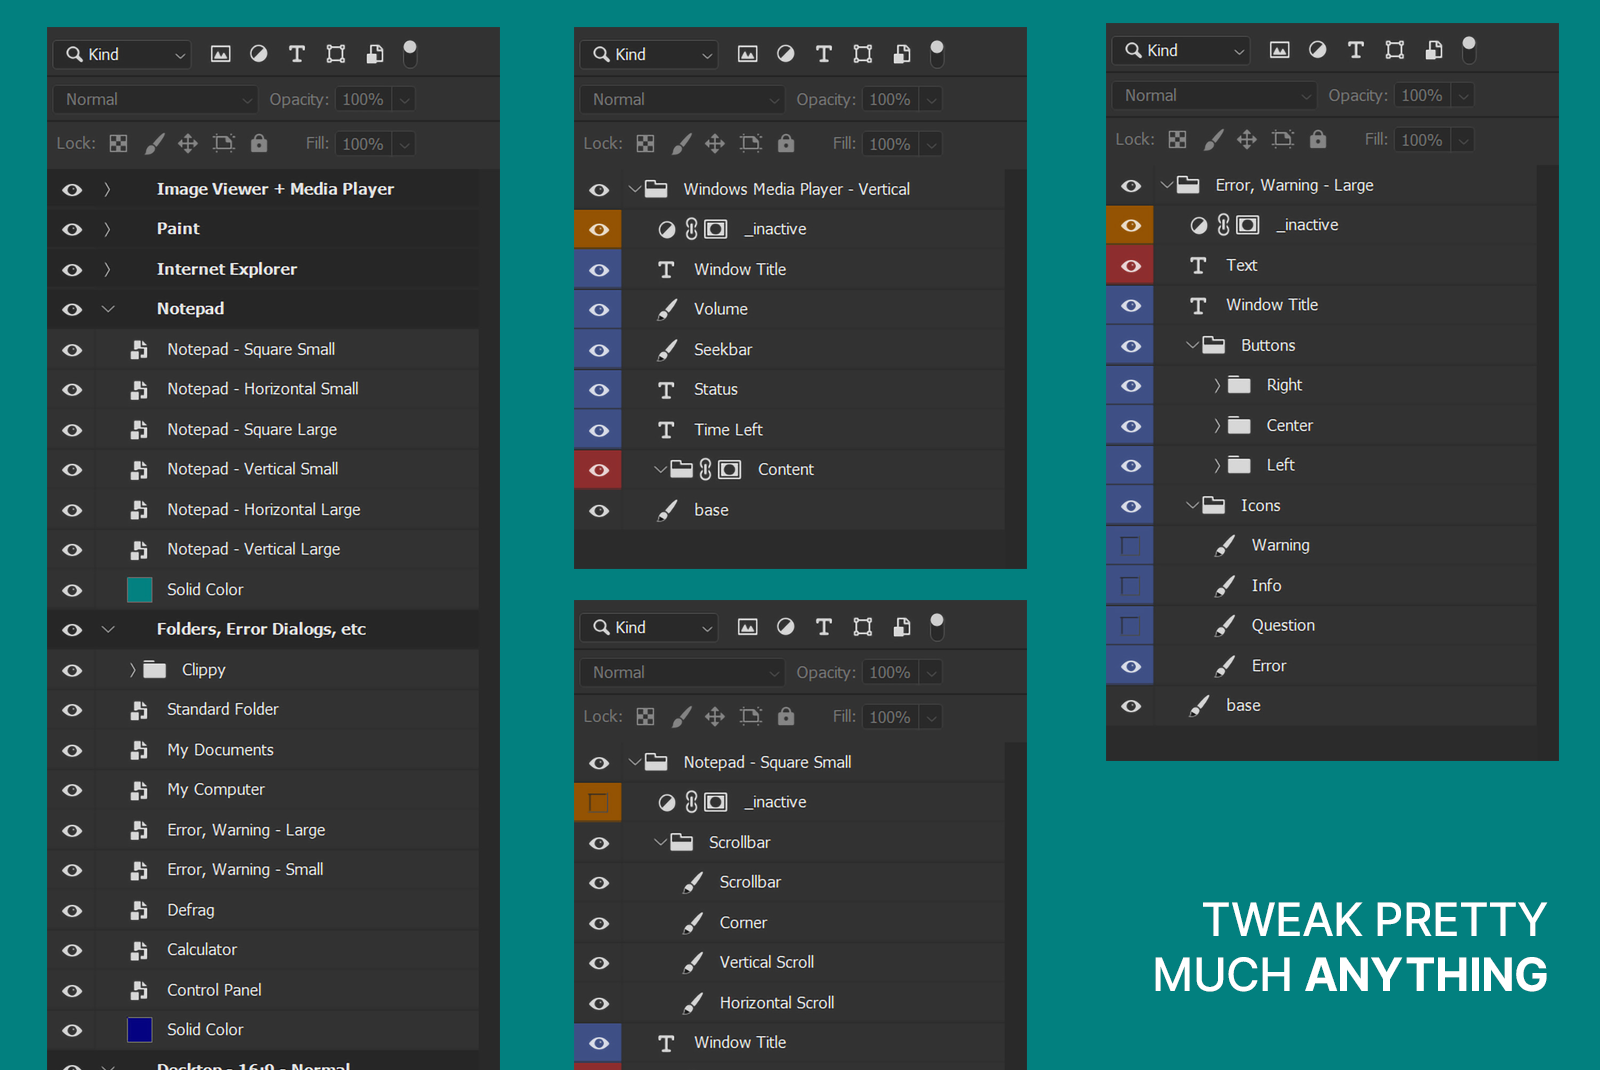This screenshot has width=1600, height=1070.
Task: Filter pixel layers in the left Layers panel
Action: [221, 54]
